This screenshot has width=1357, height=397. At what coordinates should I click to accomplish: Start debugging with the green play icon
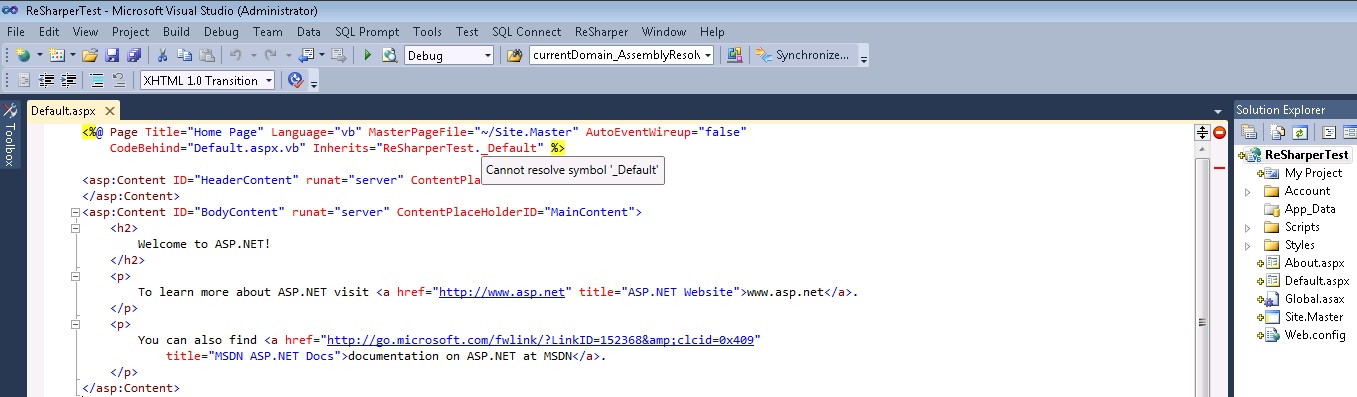[368, 55]
